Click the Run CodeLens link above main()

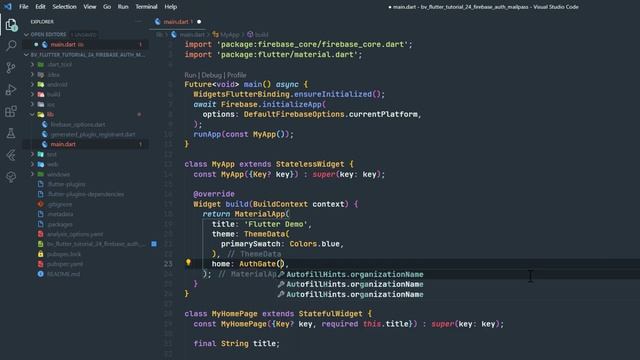click(190, 75)
